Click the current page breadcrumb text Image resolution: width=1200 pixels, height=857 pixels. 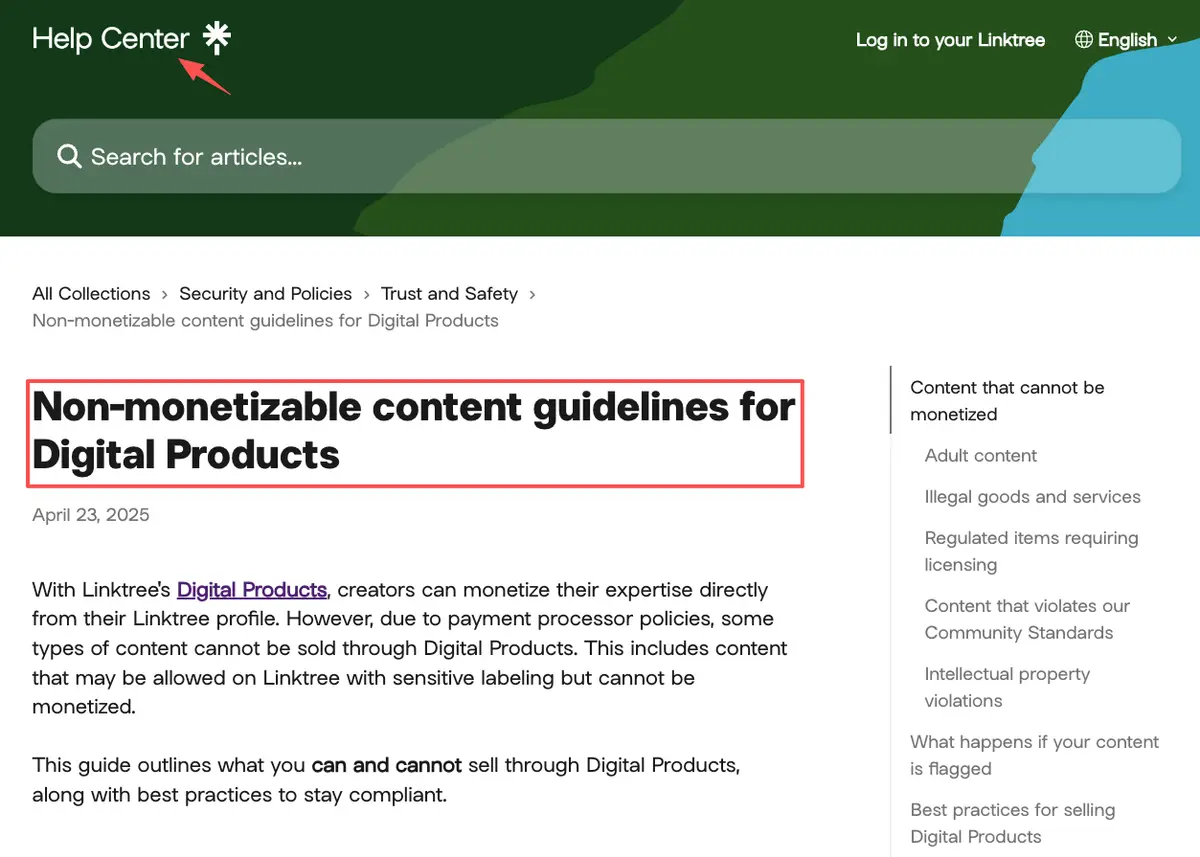point(265,321)
